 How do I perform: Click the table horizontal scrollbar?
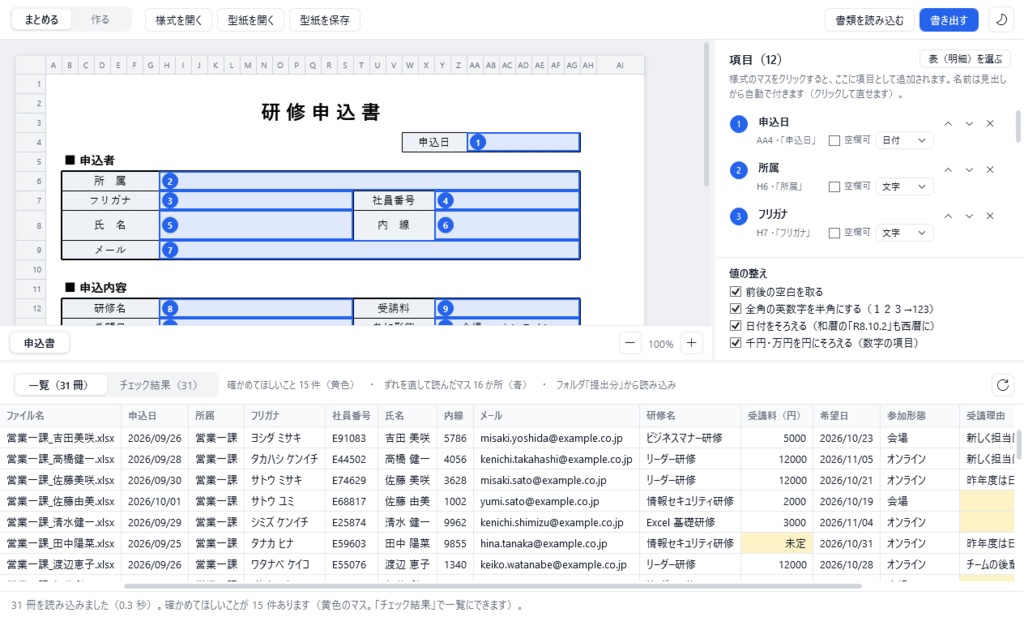coord(492,586)
